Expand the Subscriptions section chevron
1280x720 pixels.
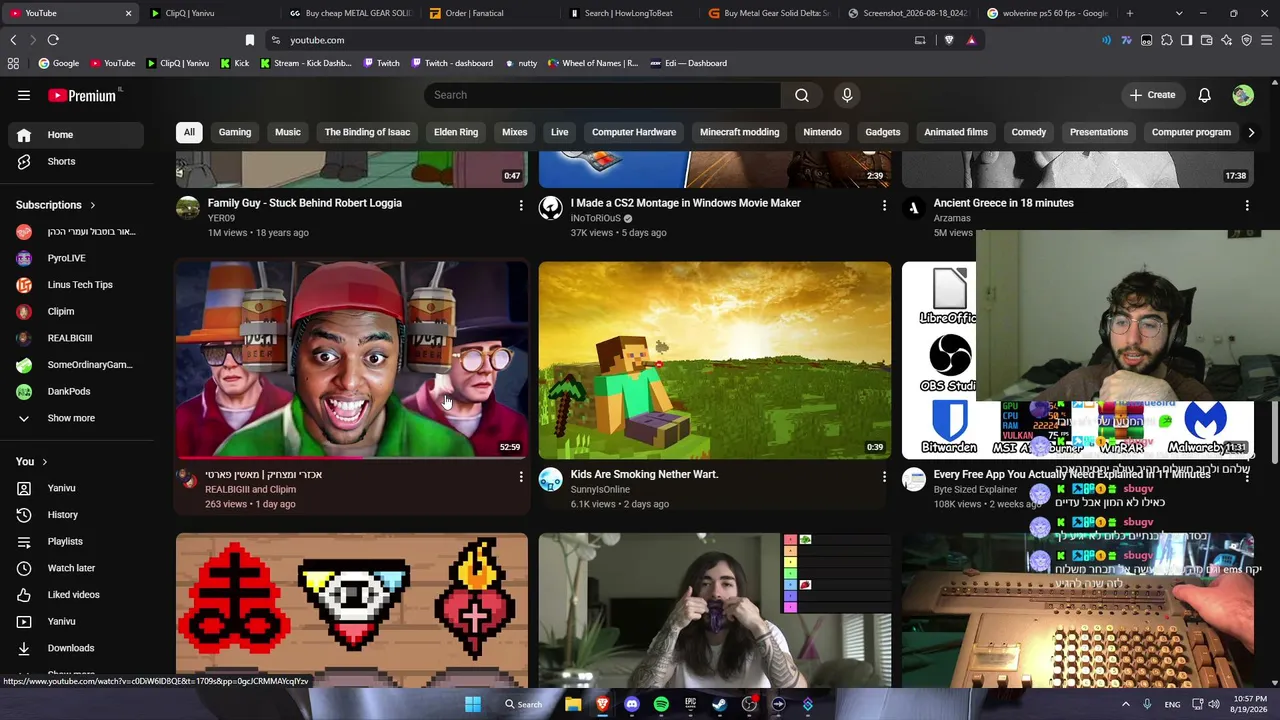[93, 205]
